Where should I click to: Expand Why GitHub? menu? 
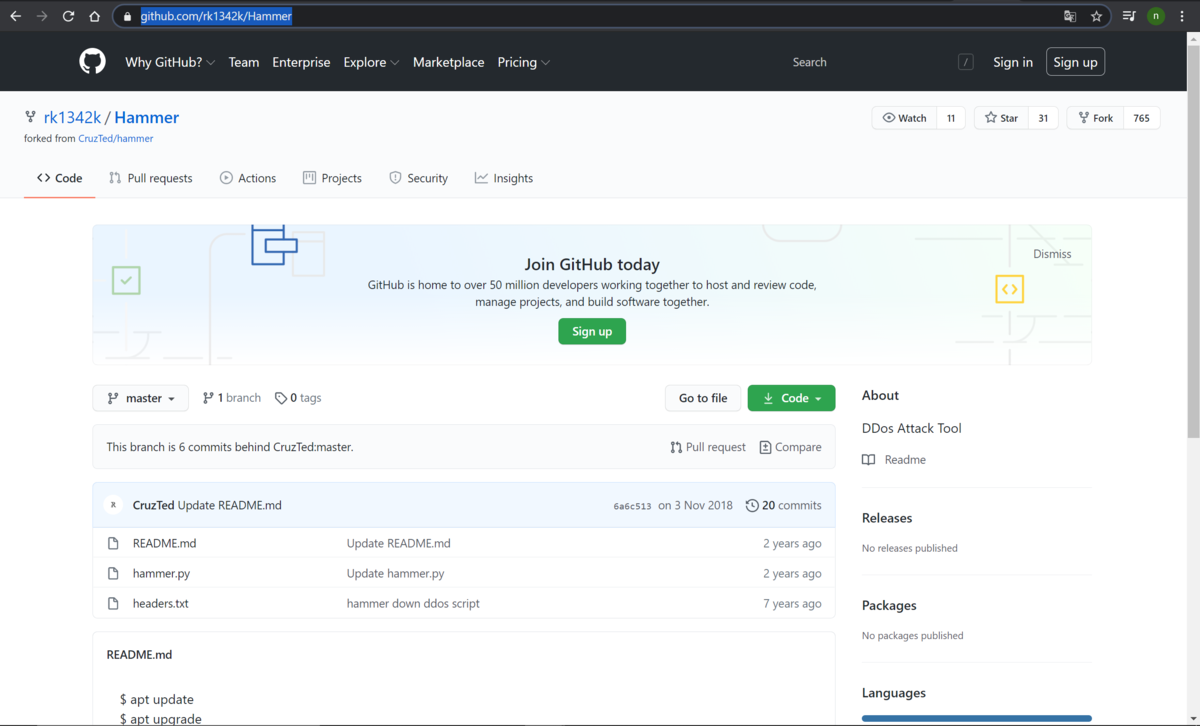[x=170, y=62]
